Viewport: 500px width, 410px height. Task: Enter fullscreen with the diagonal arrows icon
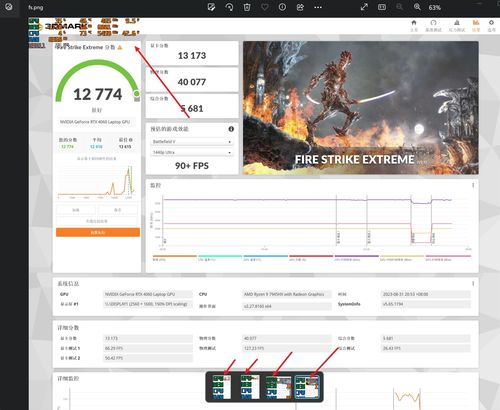pos(364,7)
